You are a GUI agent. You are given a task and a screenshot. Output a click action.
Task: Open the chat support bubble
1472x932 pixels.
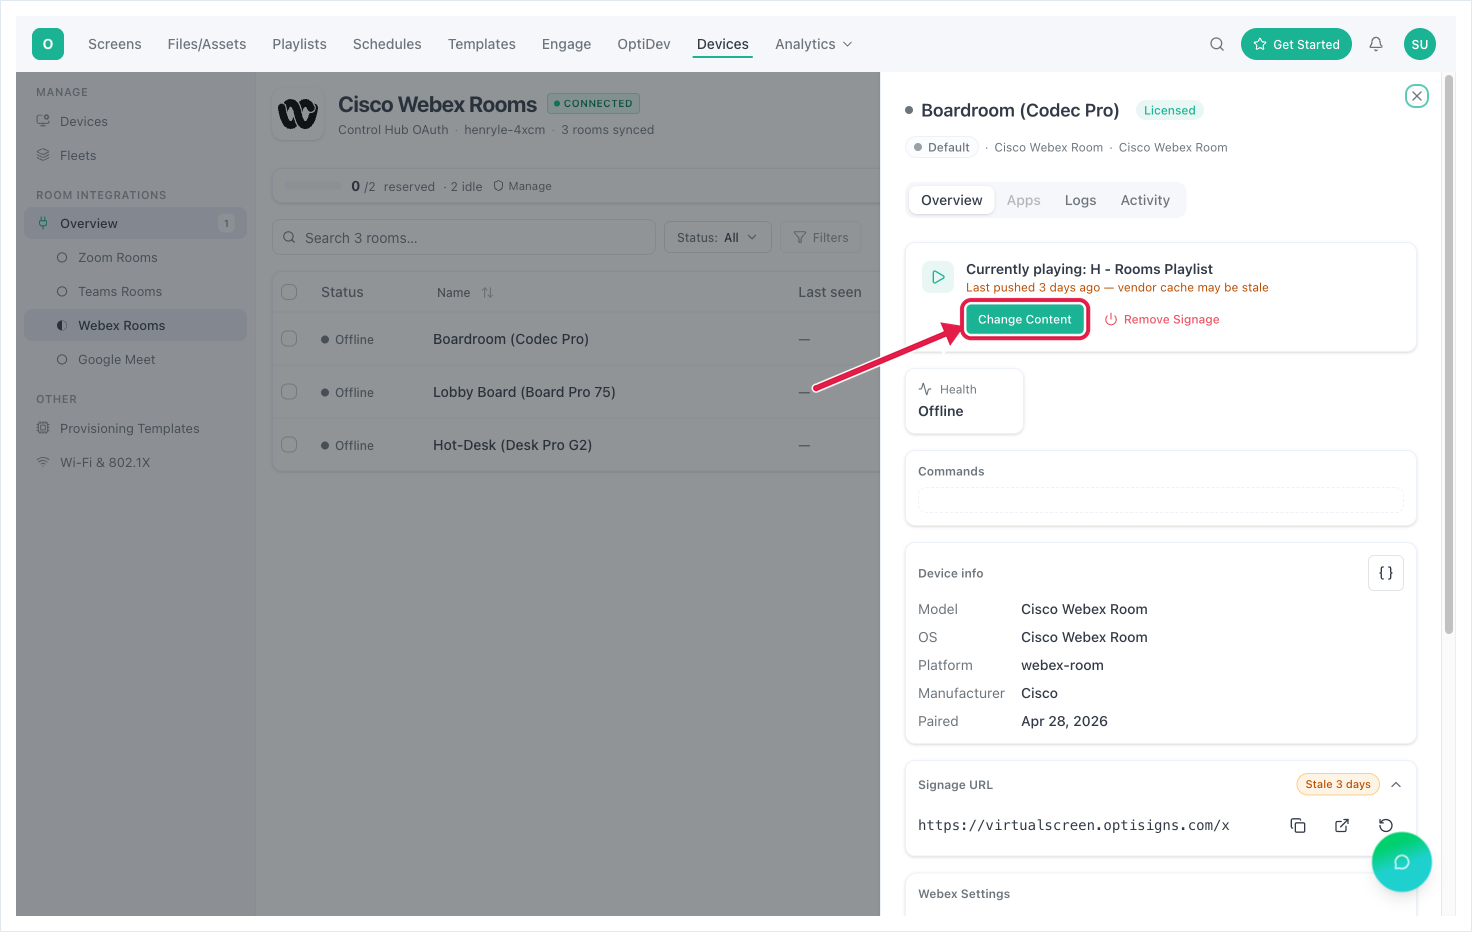[x=1402, y=862]
